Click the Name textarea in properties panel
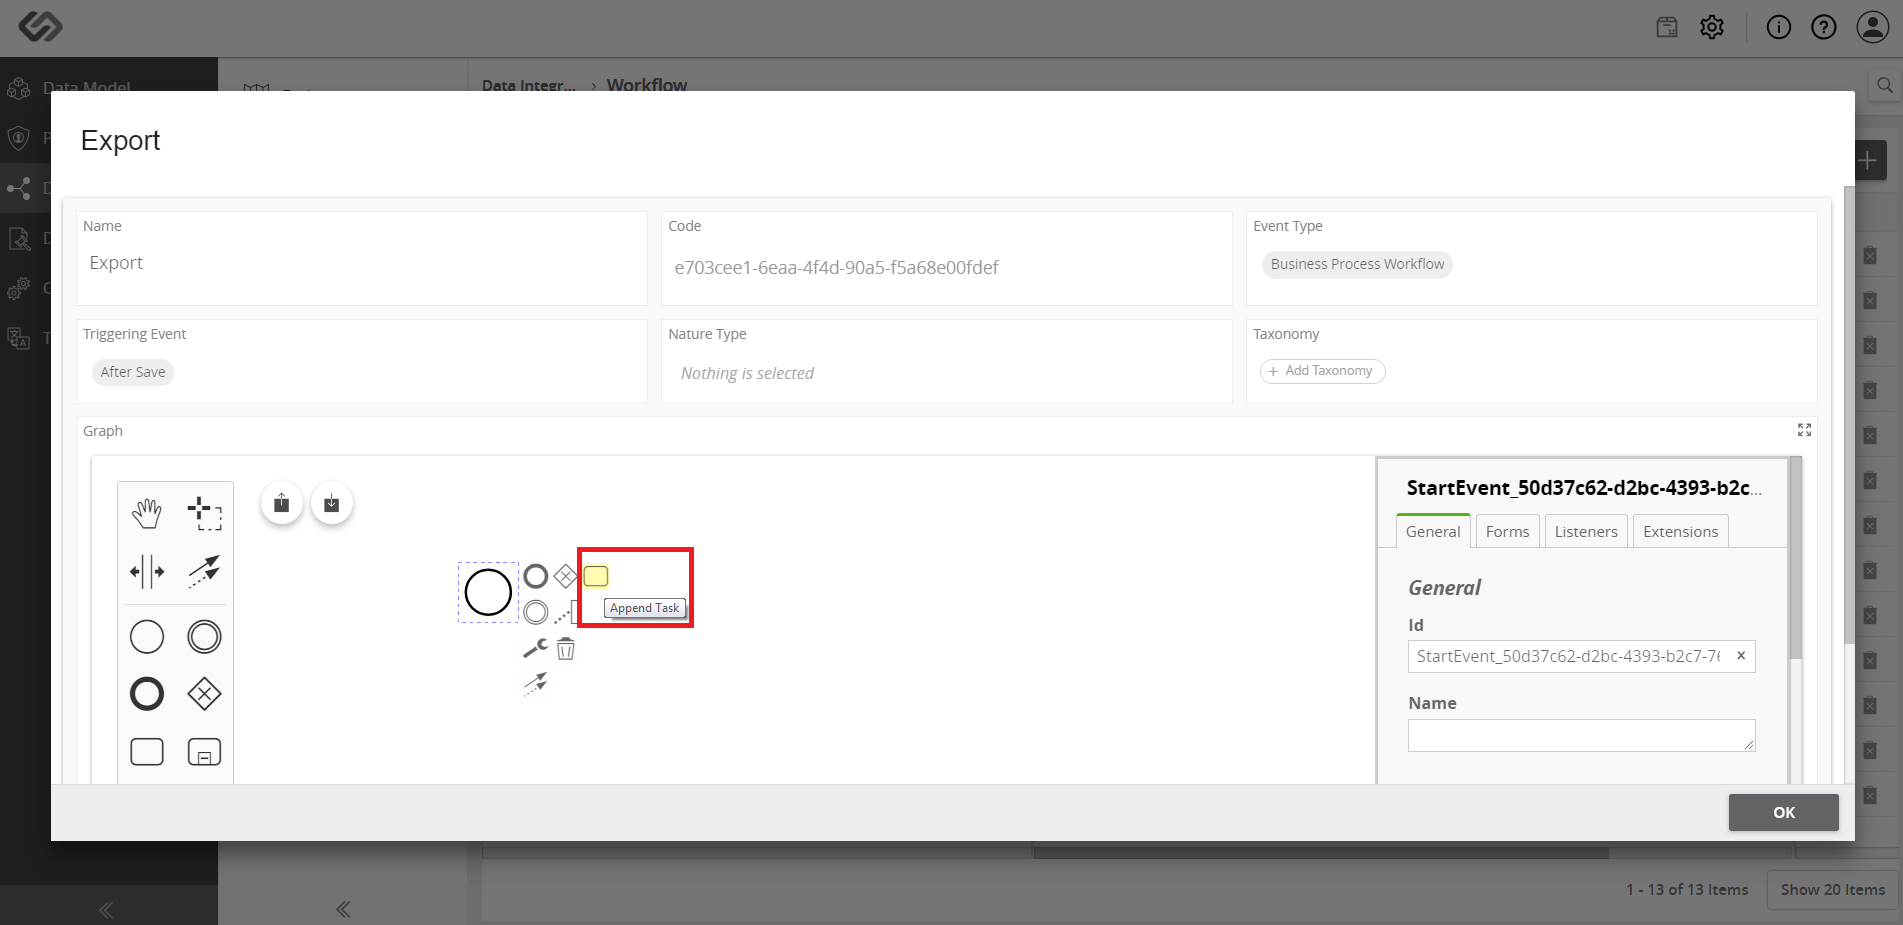This screenshot has height=925, width=1903. point(1581,735)
